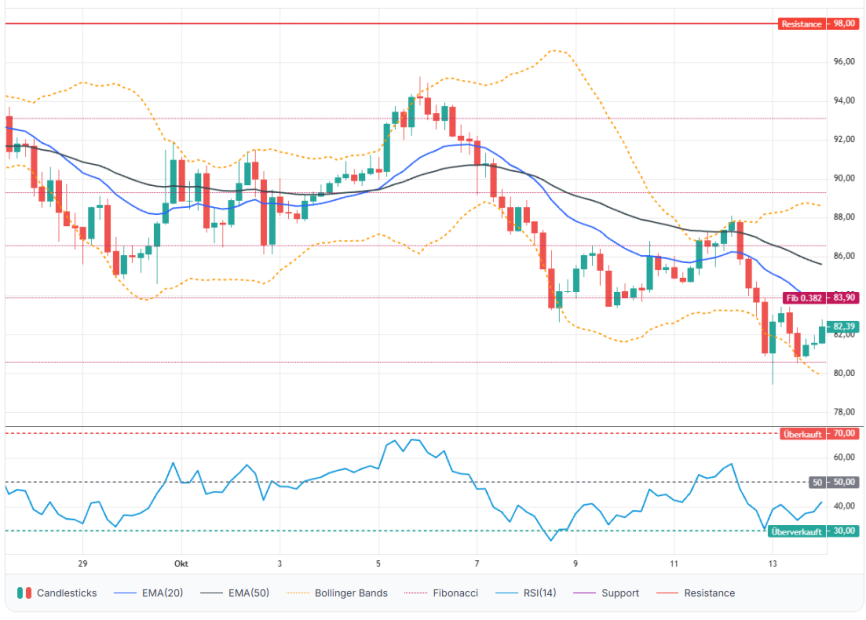Click the 94,00 price axis label
The width and height of the screenshot is (866, 620).
click(844, 100)
